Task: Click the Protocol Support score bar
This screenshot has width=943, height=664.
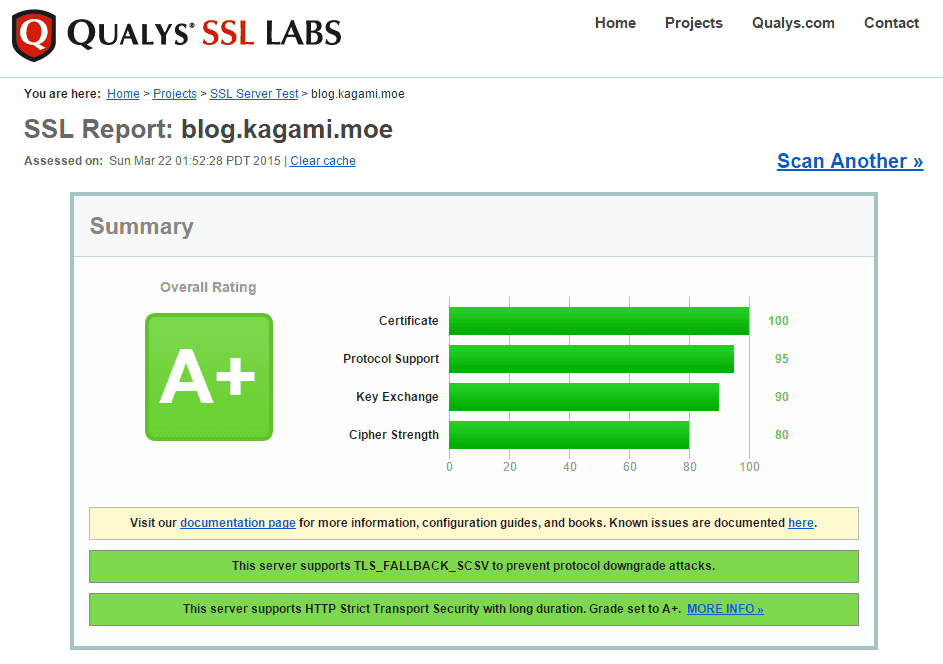Action: click(x=591, y=359)
